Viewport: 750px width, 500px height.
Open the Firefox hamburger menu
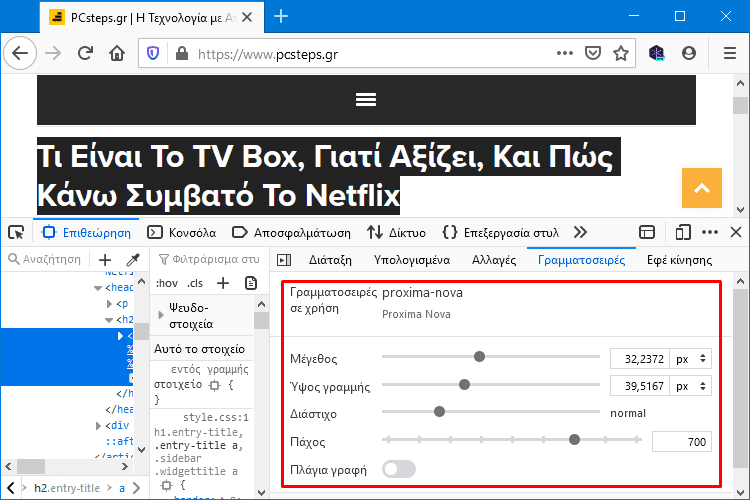coord(730,53)
